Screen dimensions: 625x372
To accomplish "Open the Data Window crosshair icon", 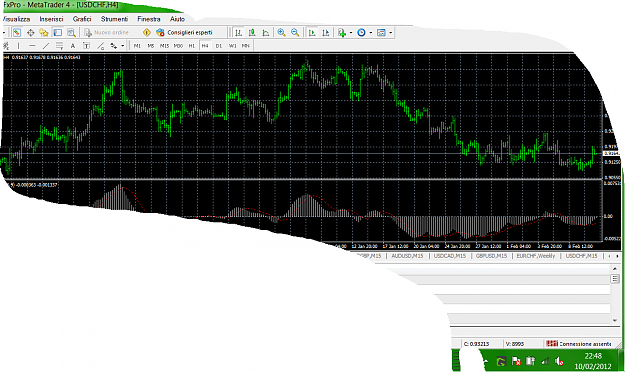I will [x=30, y=33].
